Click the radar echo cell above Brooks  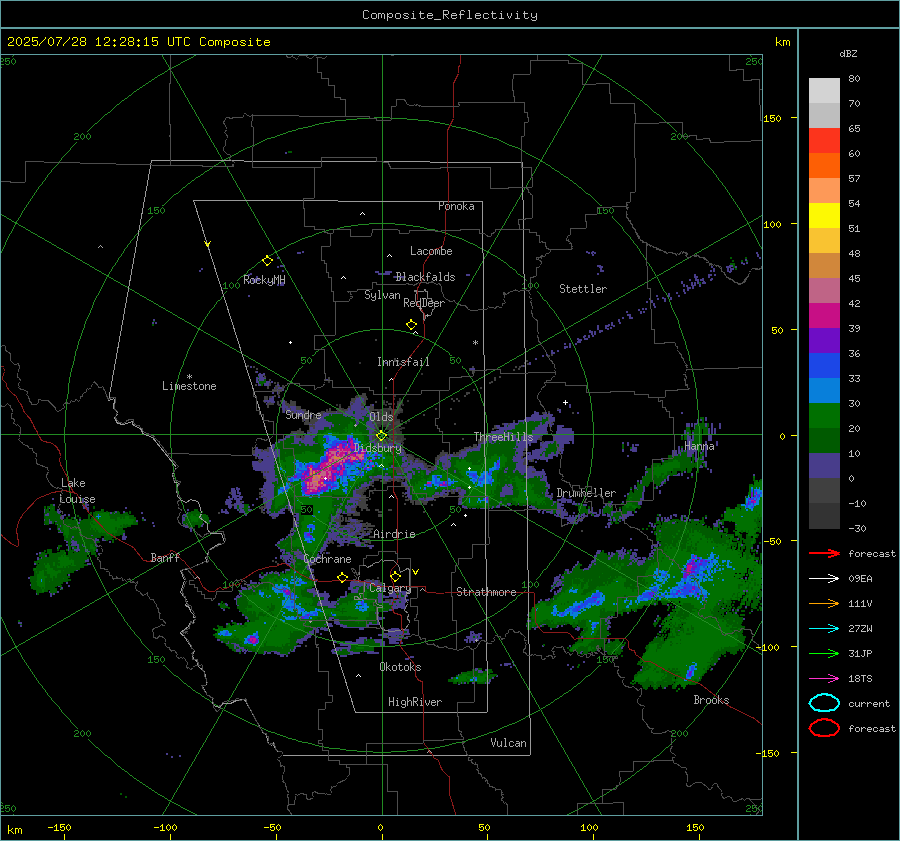pos(691,670)
